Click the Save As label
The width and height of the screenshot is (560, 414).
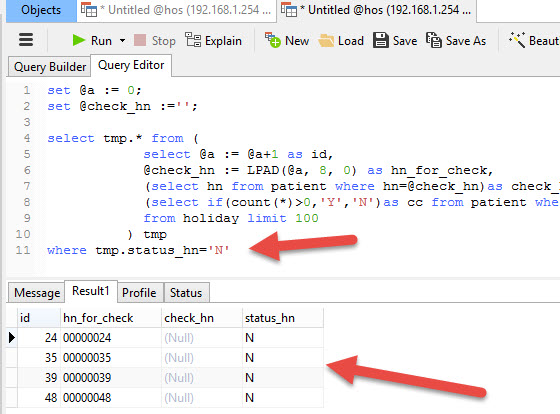[x=466, y=41]
